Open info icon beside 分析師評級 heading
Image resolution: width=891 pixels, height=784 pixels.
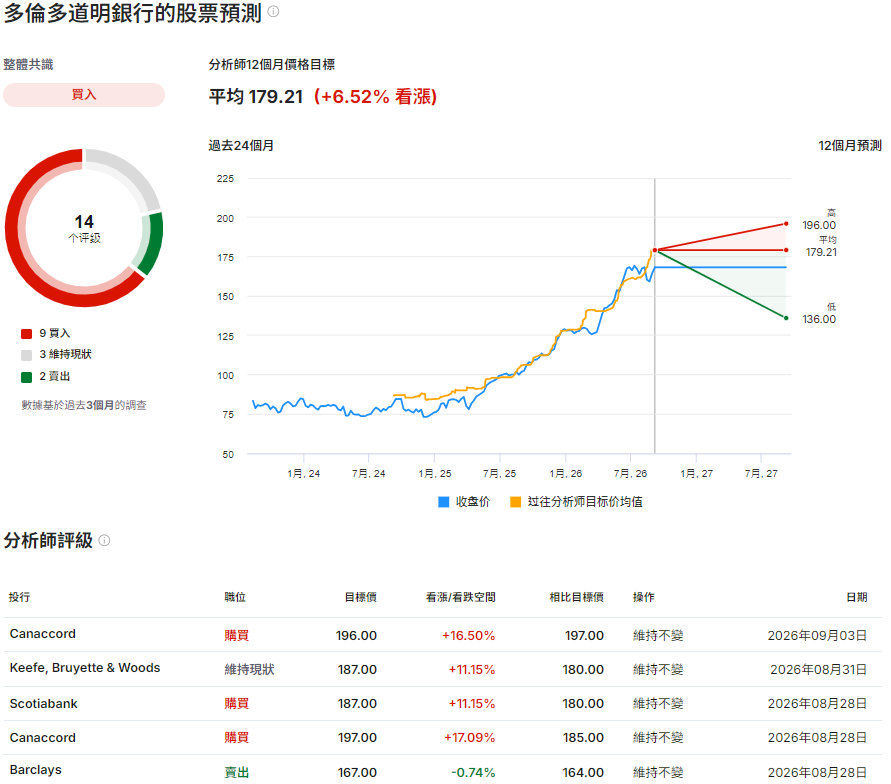coord(105,540)
